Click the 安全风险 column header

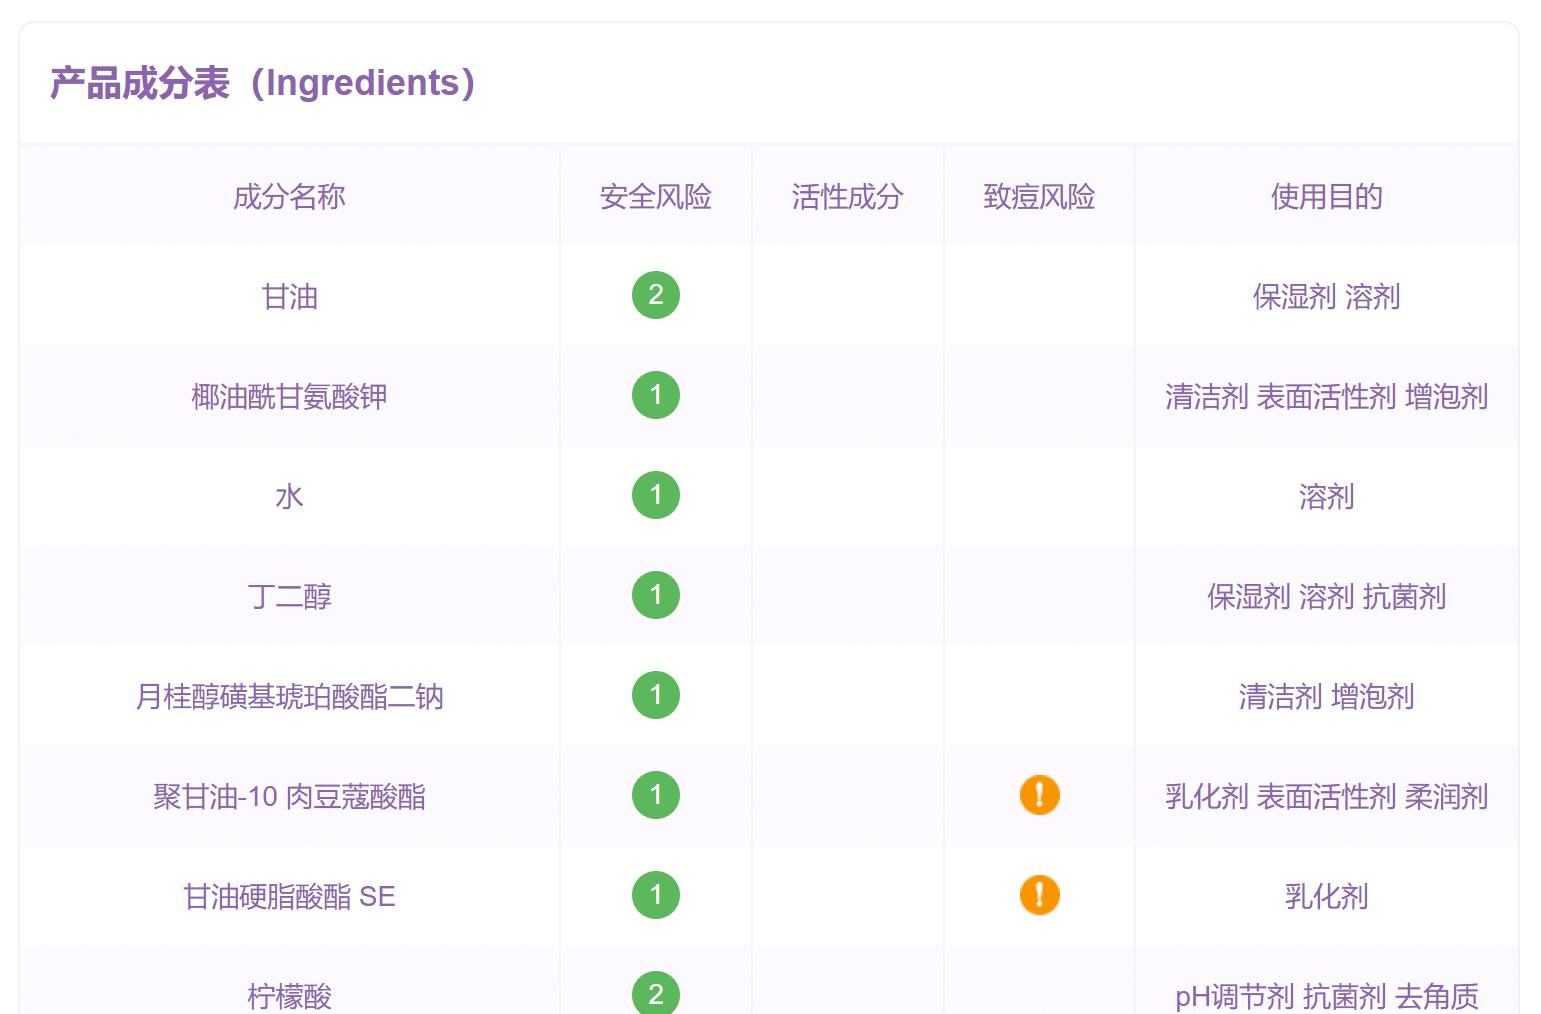click(x=655, y=197)
